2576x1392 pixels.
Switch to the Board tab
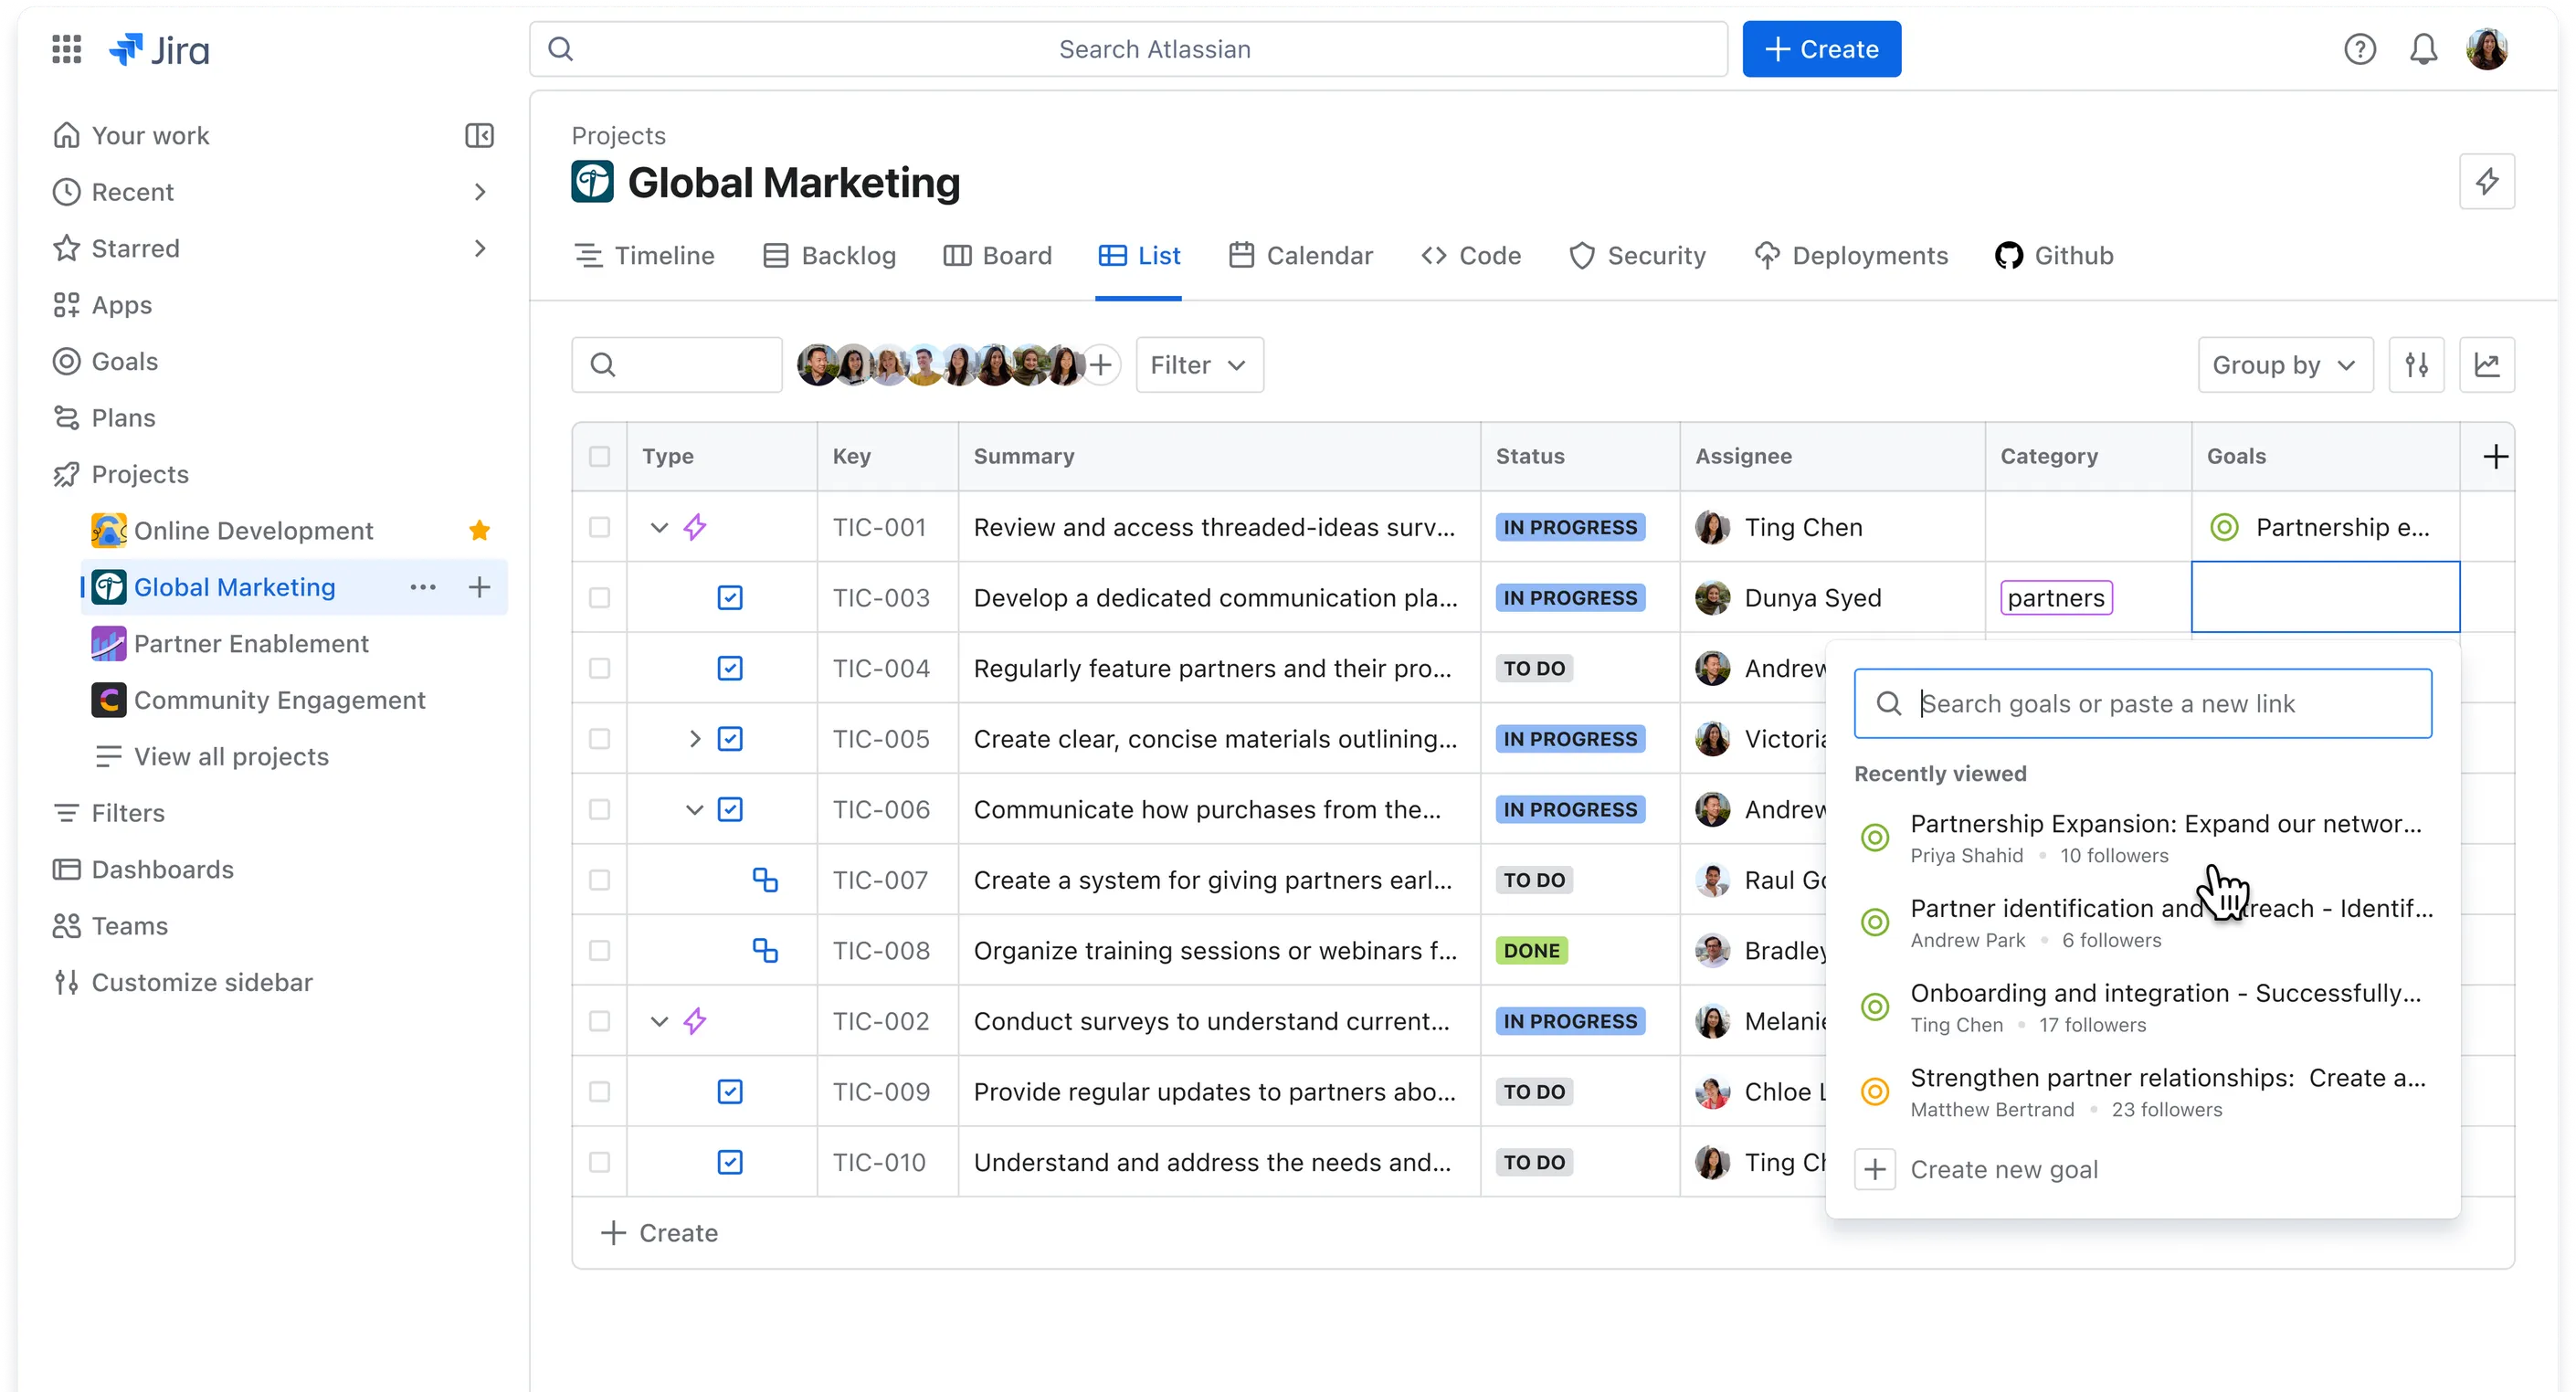(997, 255)
